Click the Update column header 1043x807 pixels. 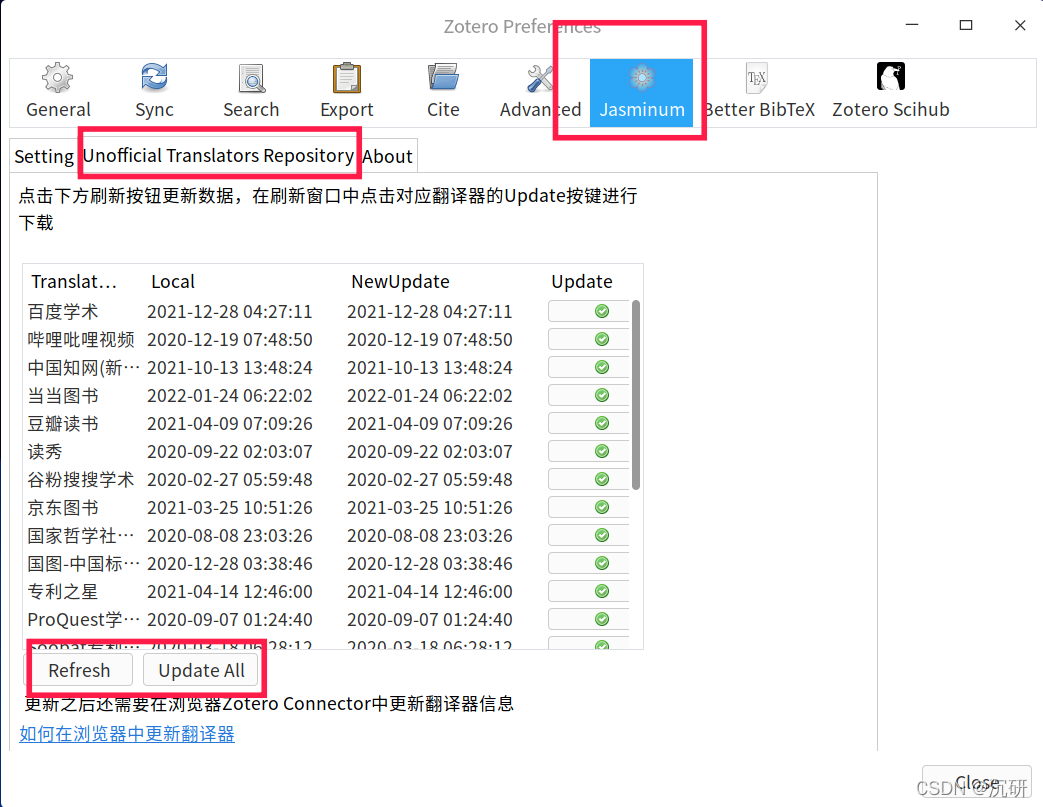click(582, 281)
